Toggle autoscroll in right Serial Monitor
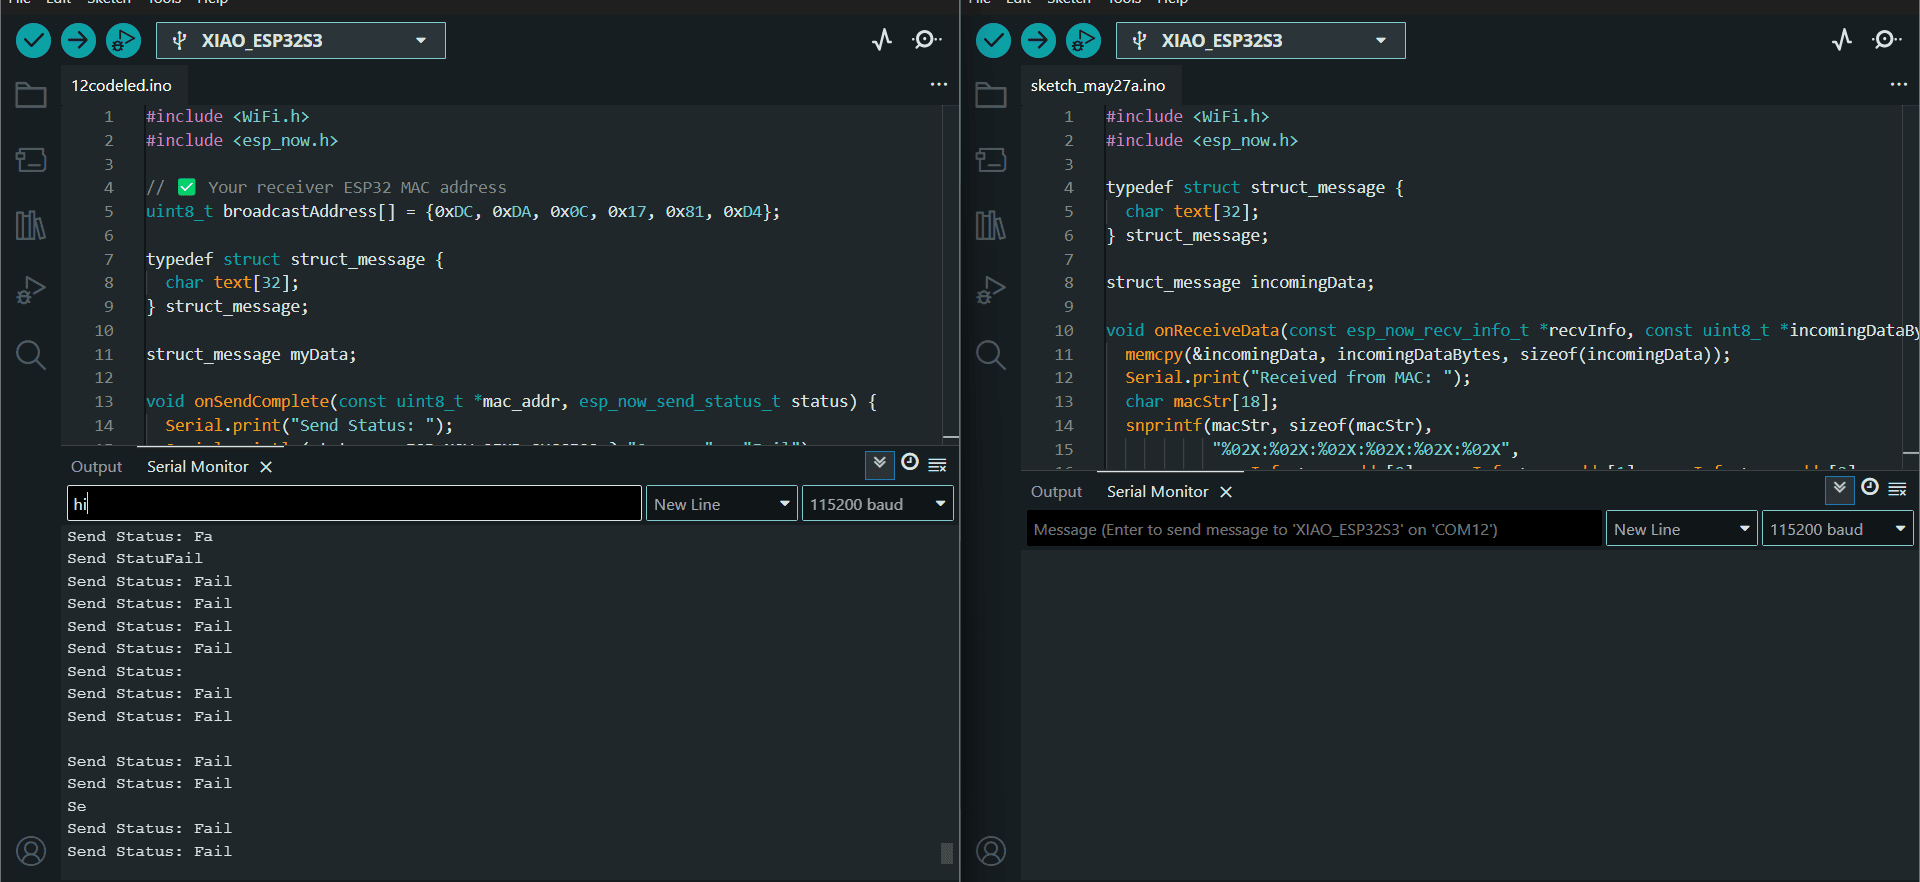This screenshot has height=882, width=1920. 1839,488
